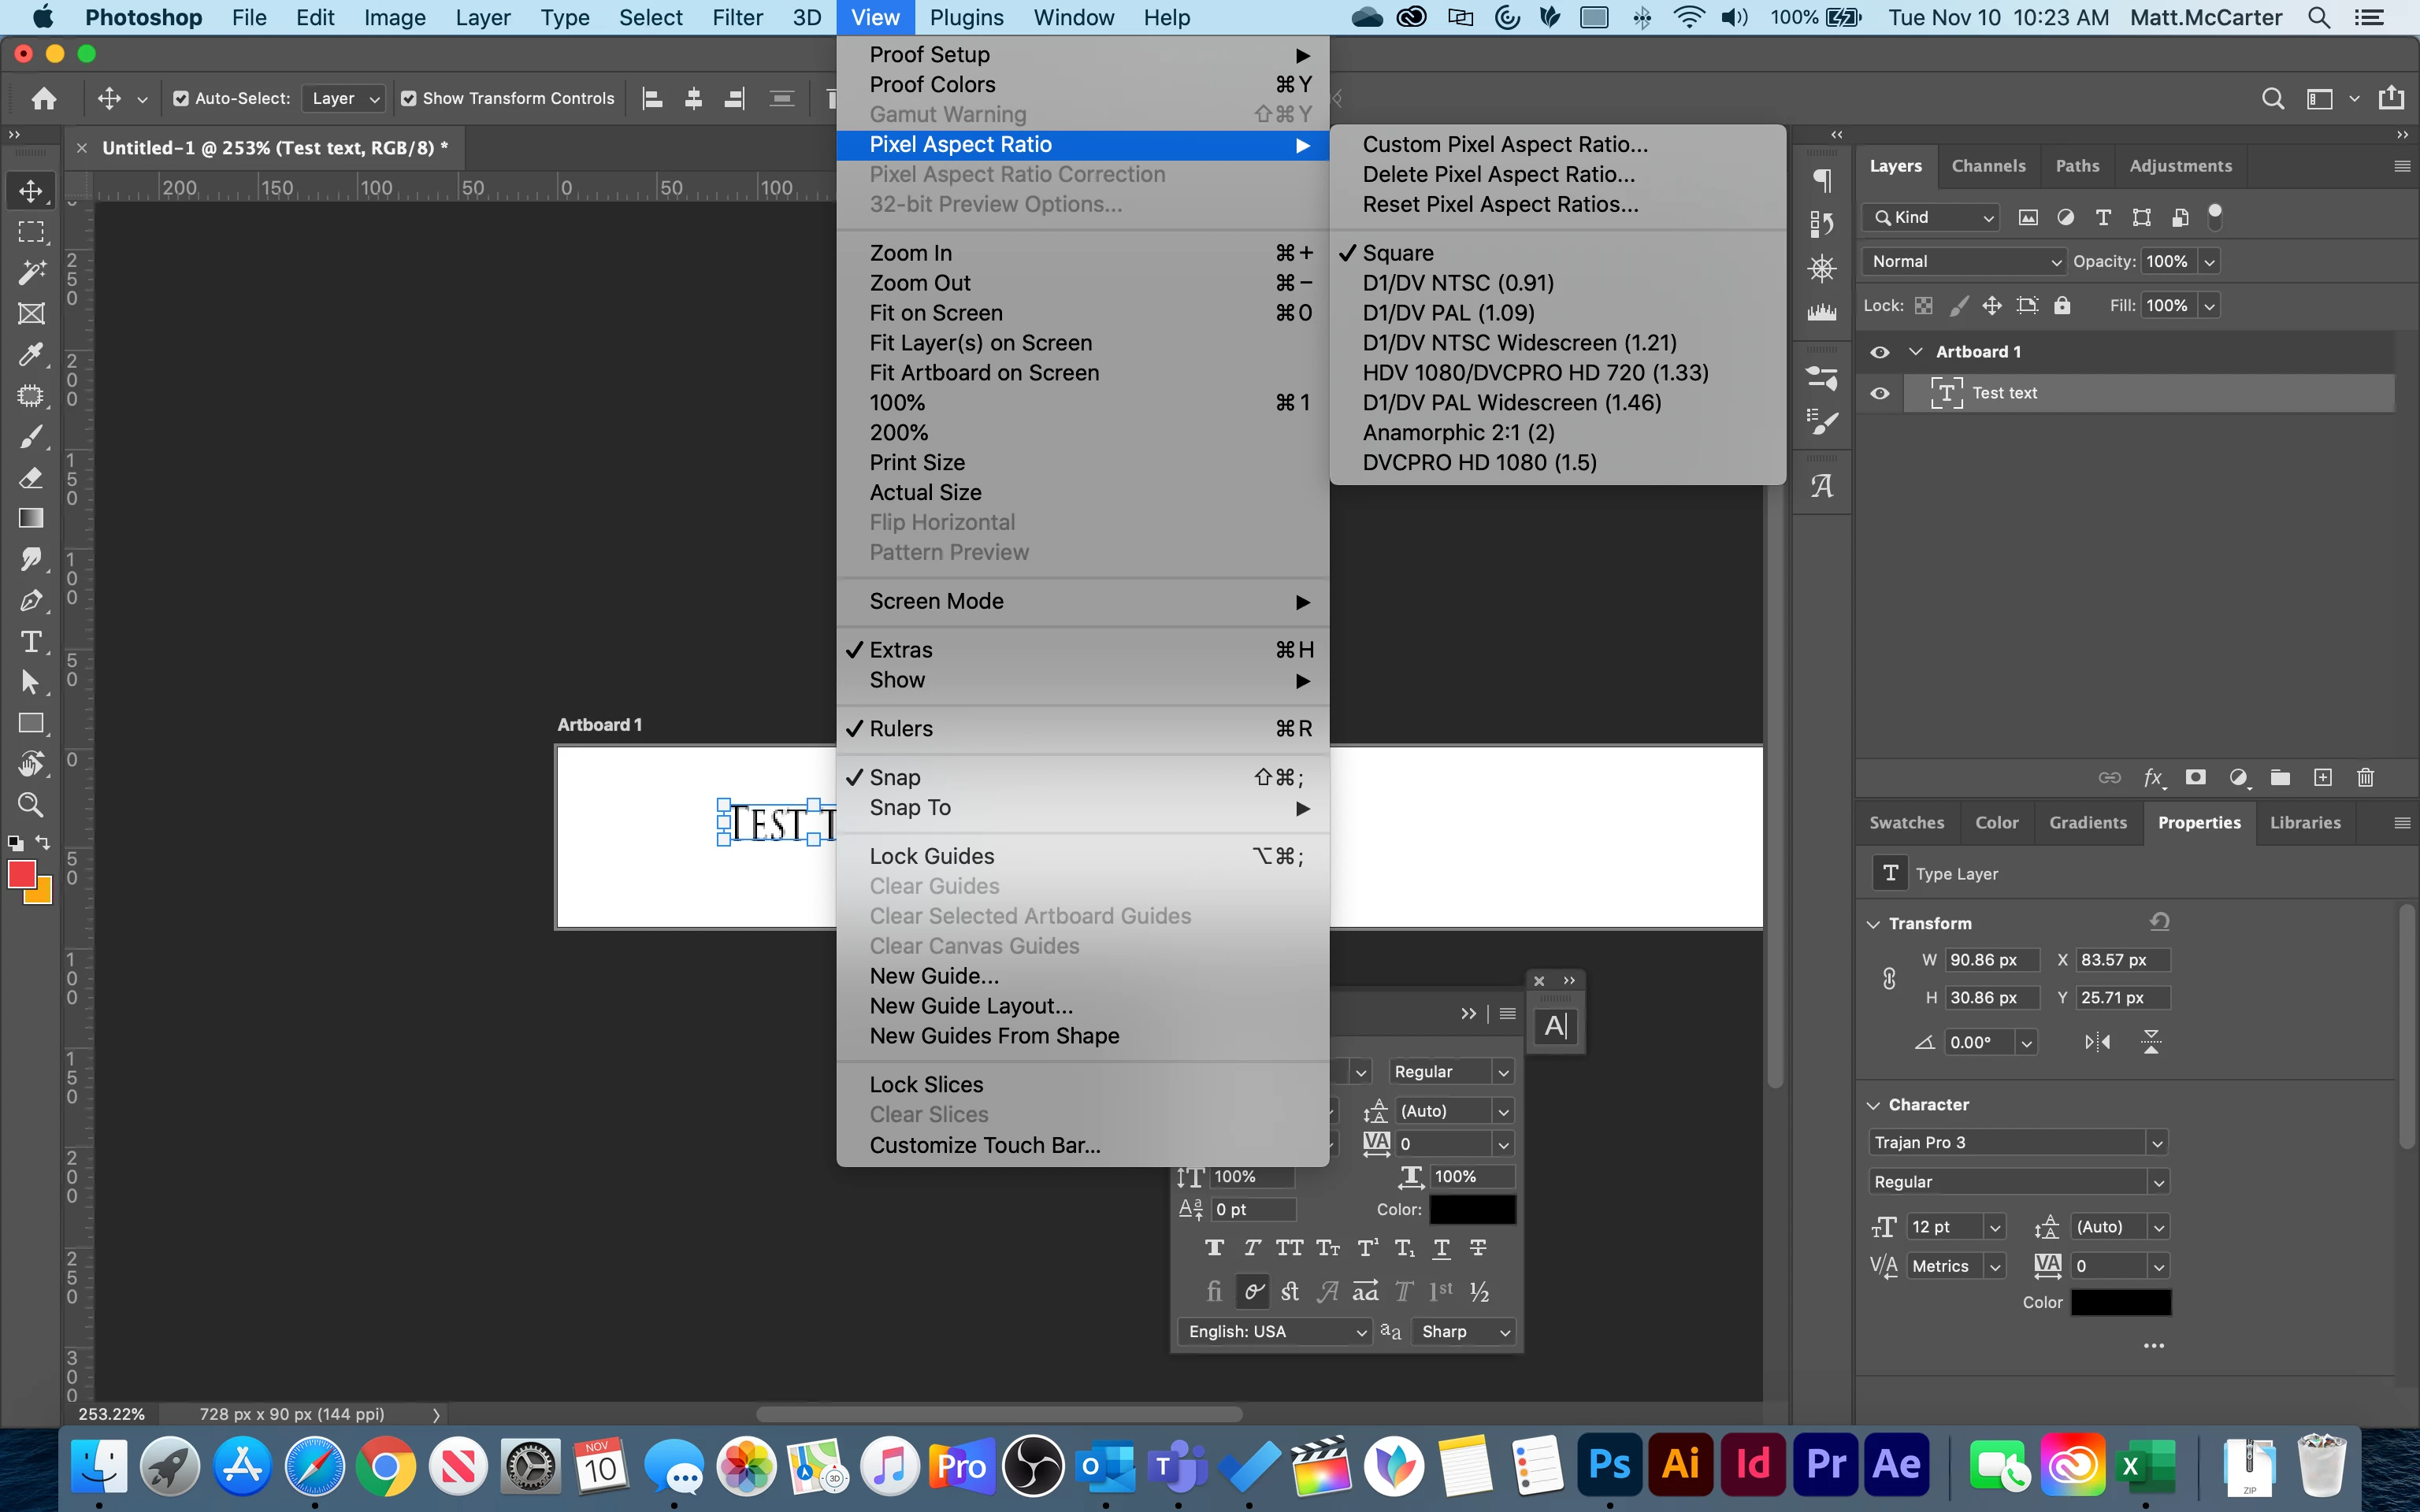Select the Gradient tool
This screenshot has height=1512, width=2420.
[31, 518]
